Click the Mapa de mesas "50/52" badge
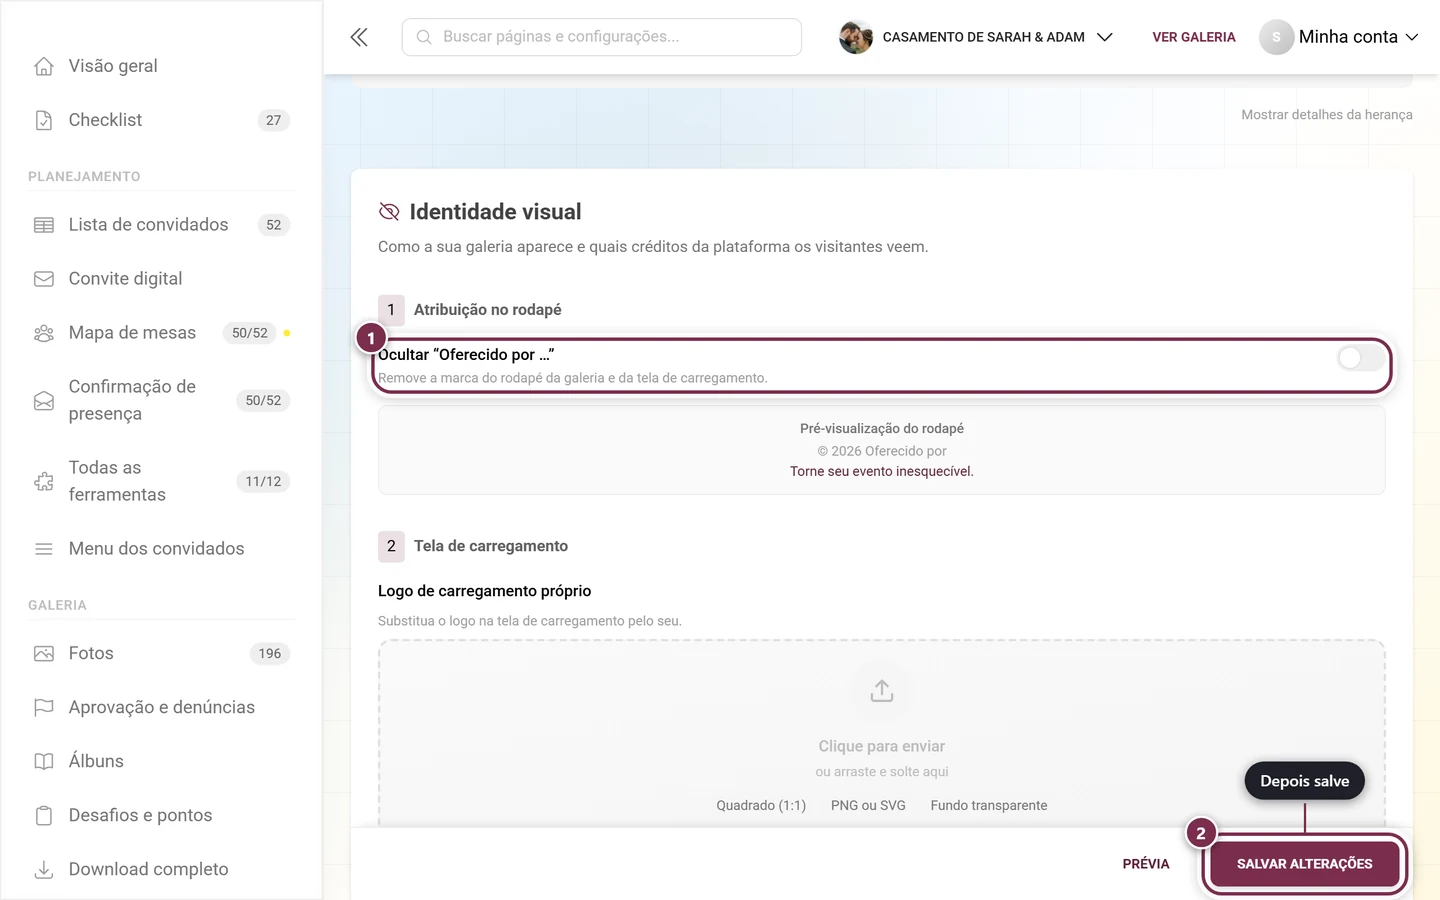1440x900 pixels. [x=250, y=333]
